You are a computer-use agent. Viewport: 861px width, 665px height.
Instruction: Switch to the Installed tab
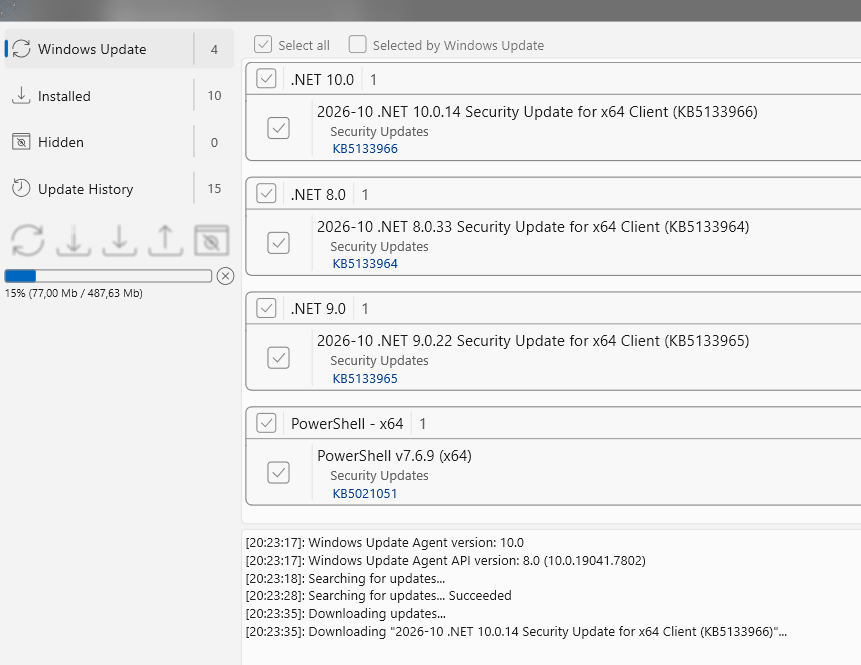(x=119, y=96)
